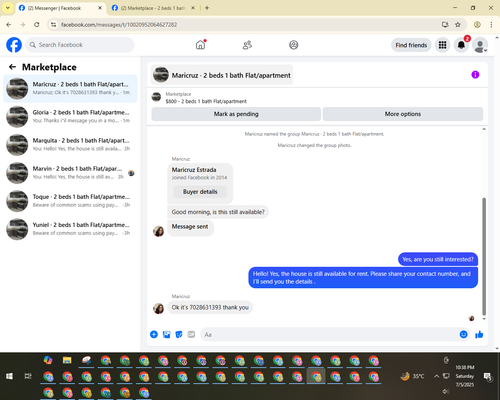
Task: Click Maricruz's avatar beside the last message
Action: pyautogui.click(x=158, y=308)
